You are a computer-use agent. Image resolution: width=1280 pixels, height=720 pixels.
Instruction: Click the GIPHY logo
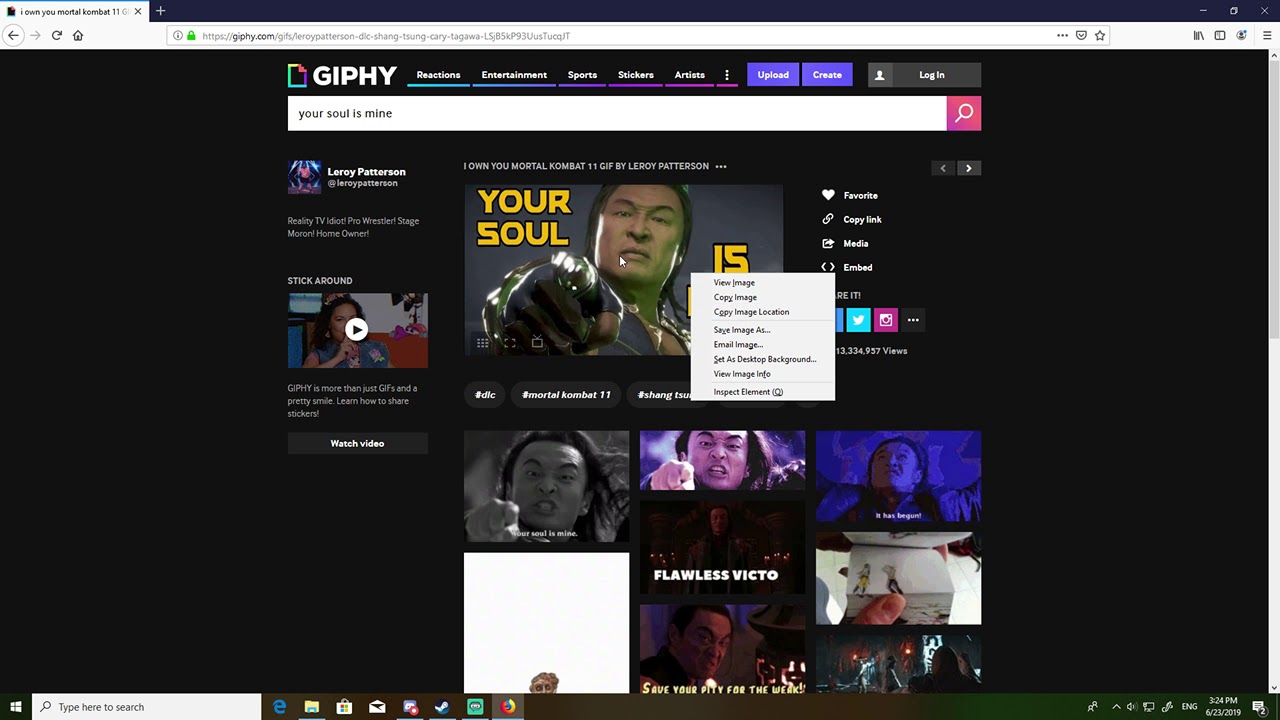click(x=342, y=75)
